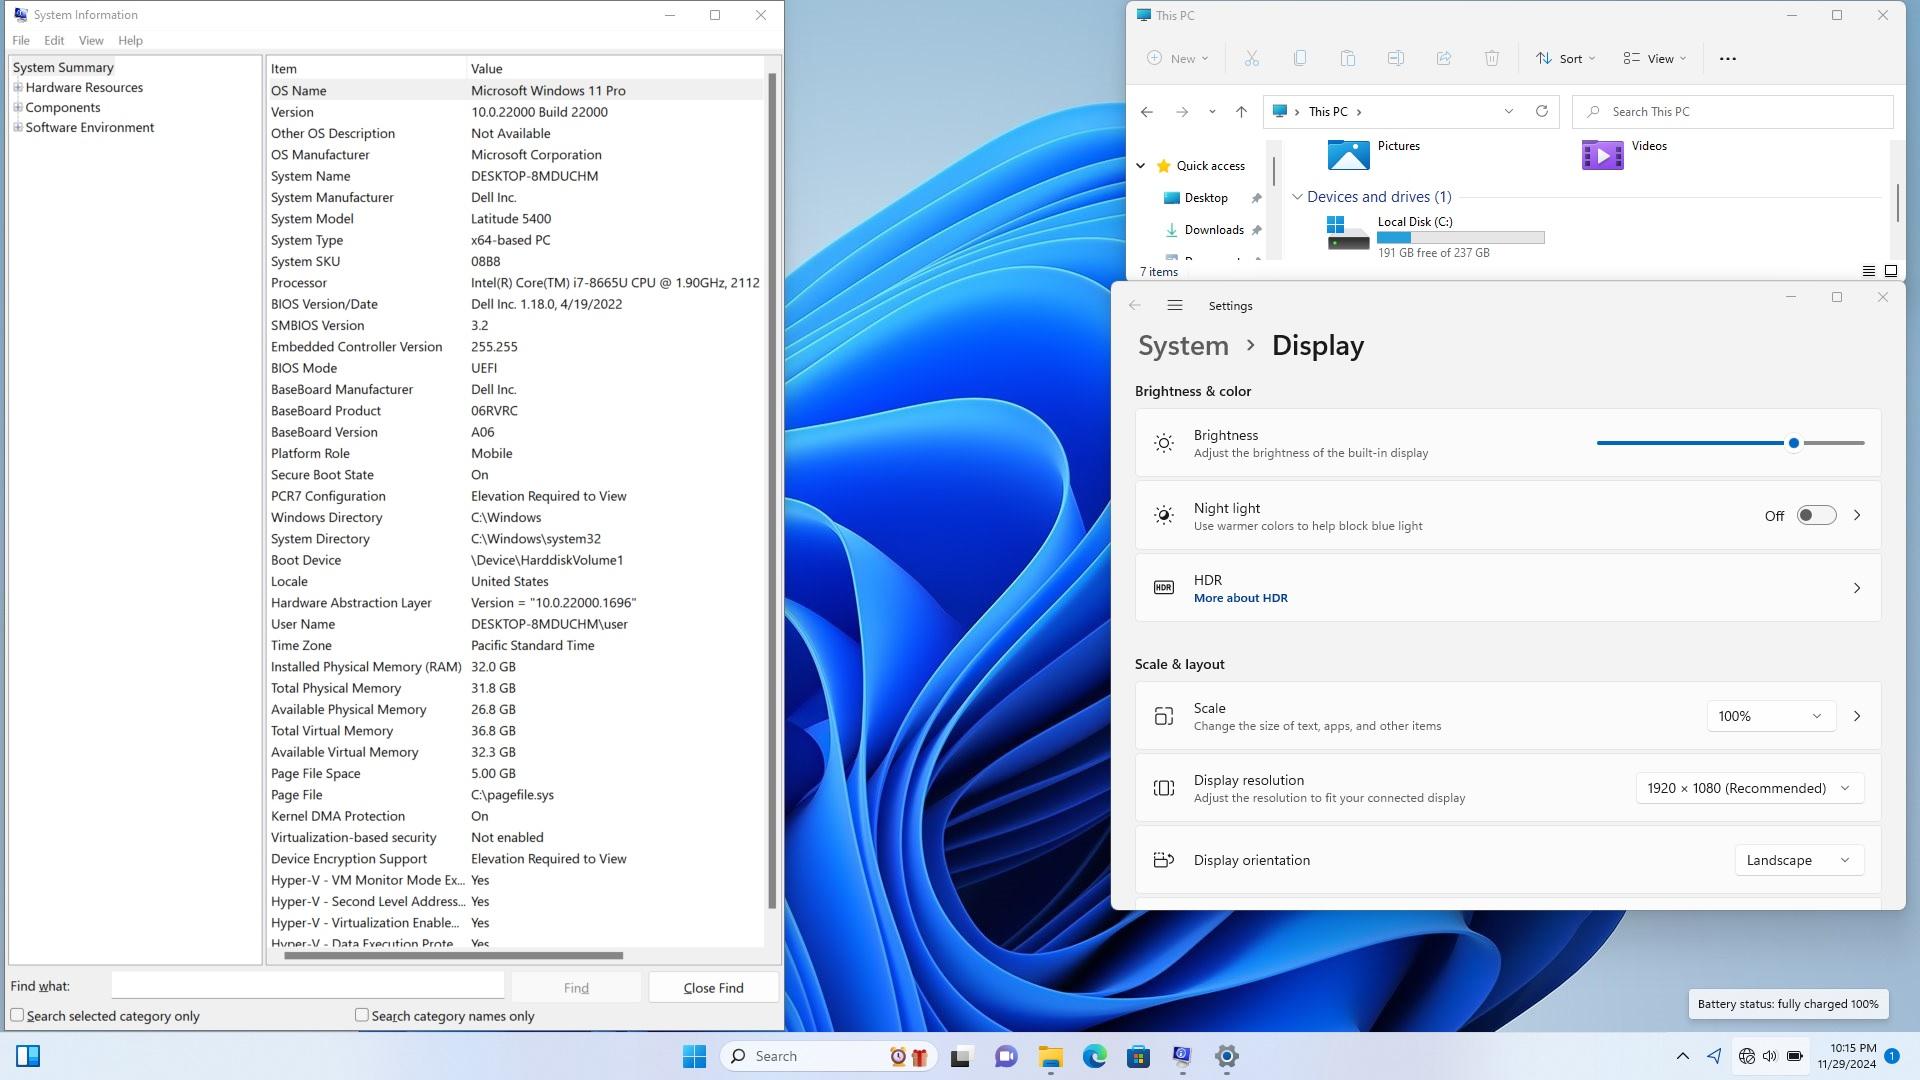Select the Cut icon in File Explorer toolbar

click(1251, 58)
